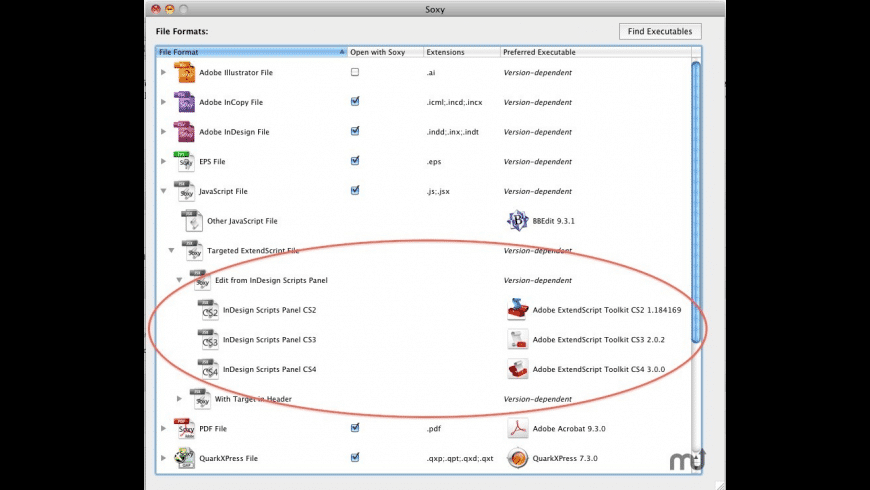Sort by the Extensions column header
The image size is (870, 490).
(x=462, y=52)
